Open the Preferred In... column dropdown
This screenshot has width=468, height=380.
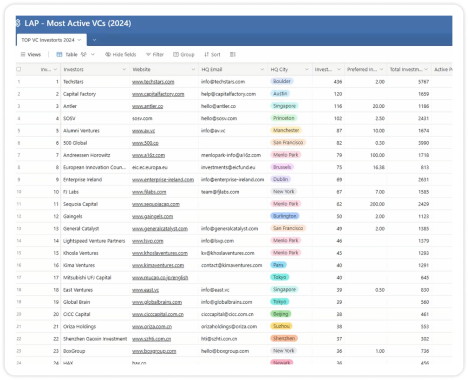(x=381, y=69)
